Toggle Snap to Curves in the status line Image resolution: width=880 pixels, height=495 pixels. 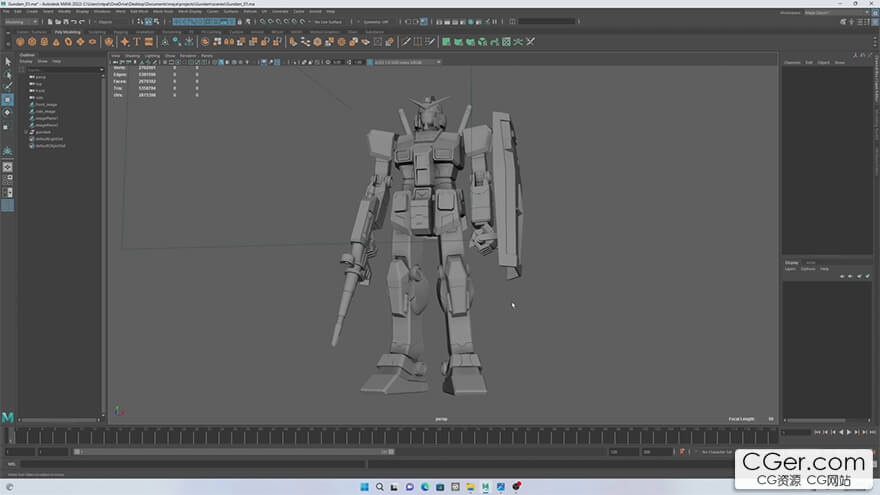(271, 22)
